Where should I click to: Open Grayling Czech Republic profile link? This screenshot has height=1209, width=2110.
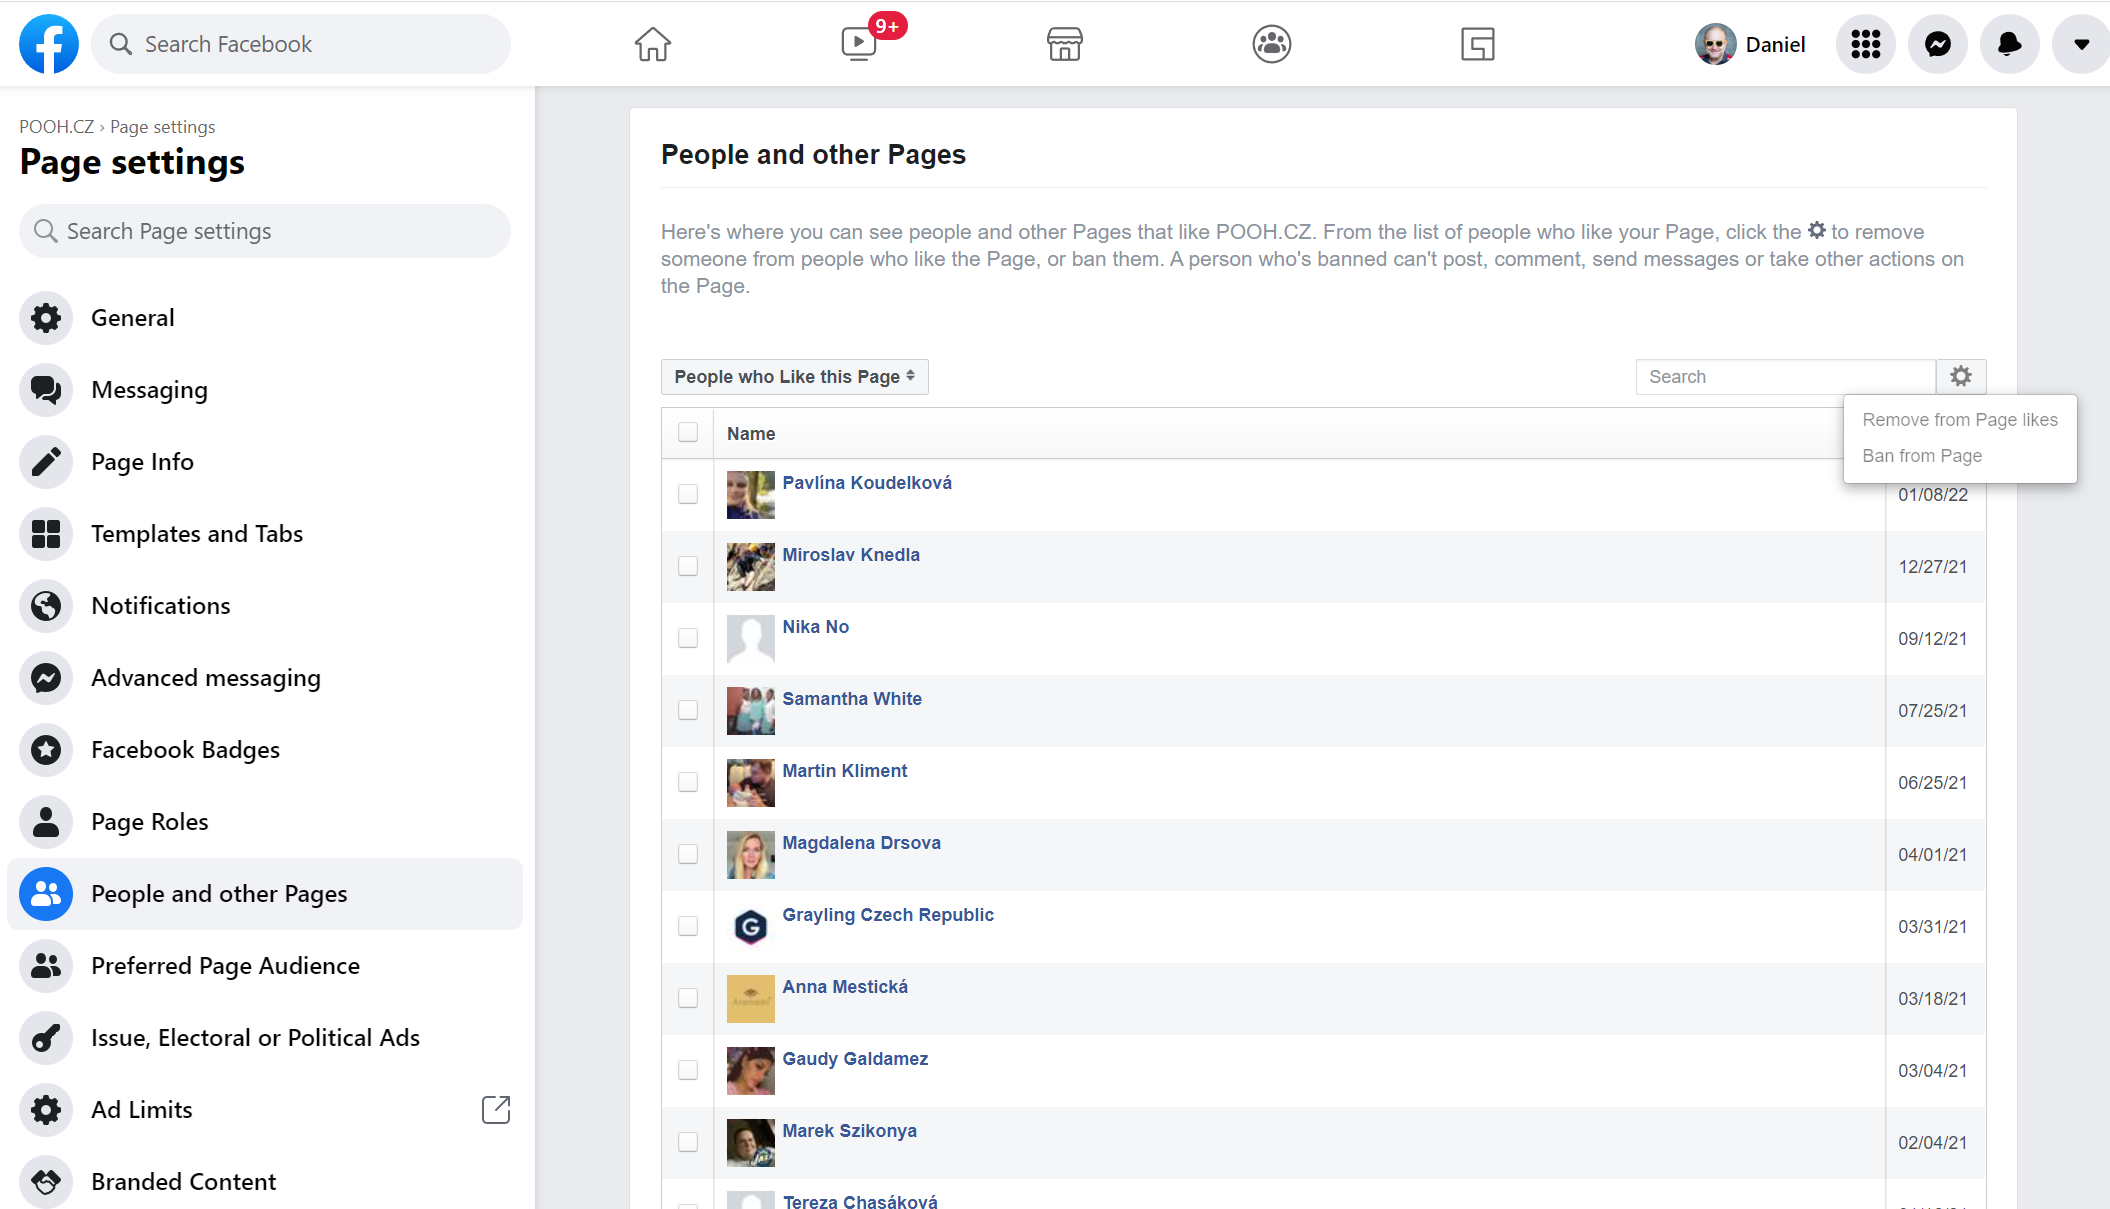point(888,915)
